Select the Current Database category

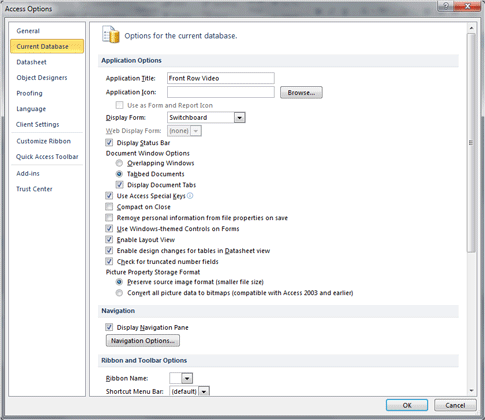coord(47,46)
